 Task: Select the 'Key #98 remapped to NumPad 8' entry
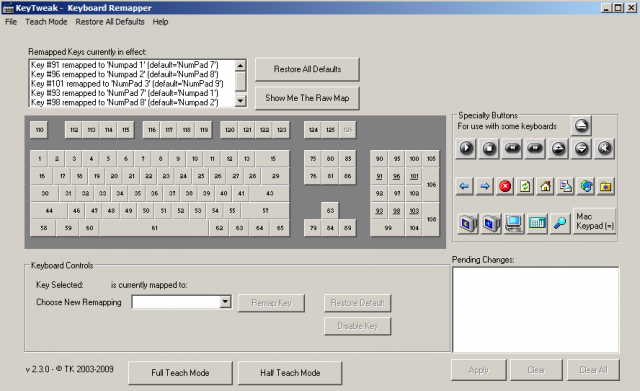click(124, 102)
